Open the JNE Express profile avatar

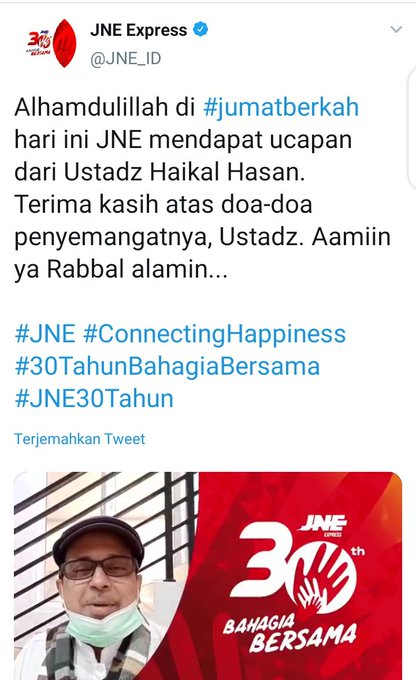[52, 43]
